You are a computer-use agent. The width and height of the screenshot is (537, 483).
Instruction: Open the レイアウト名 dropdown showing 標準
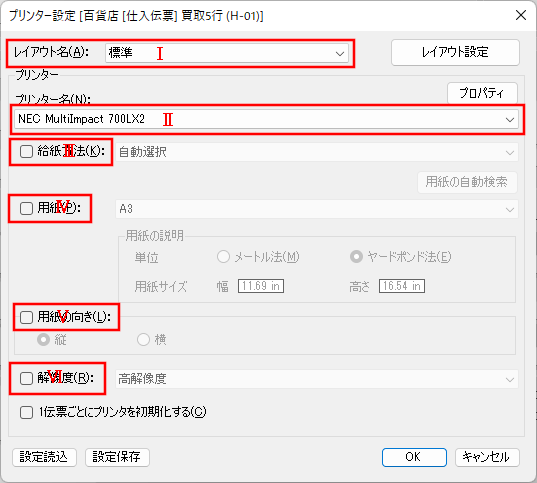(227, 53)
